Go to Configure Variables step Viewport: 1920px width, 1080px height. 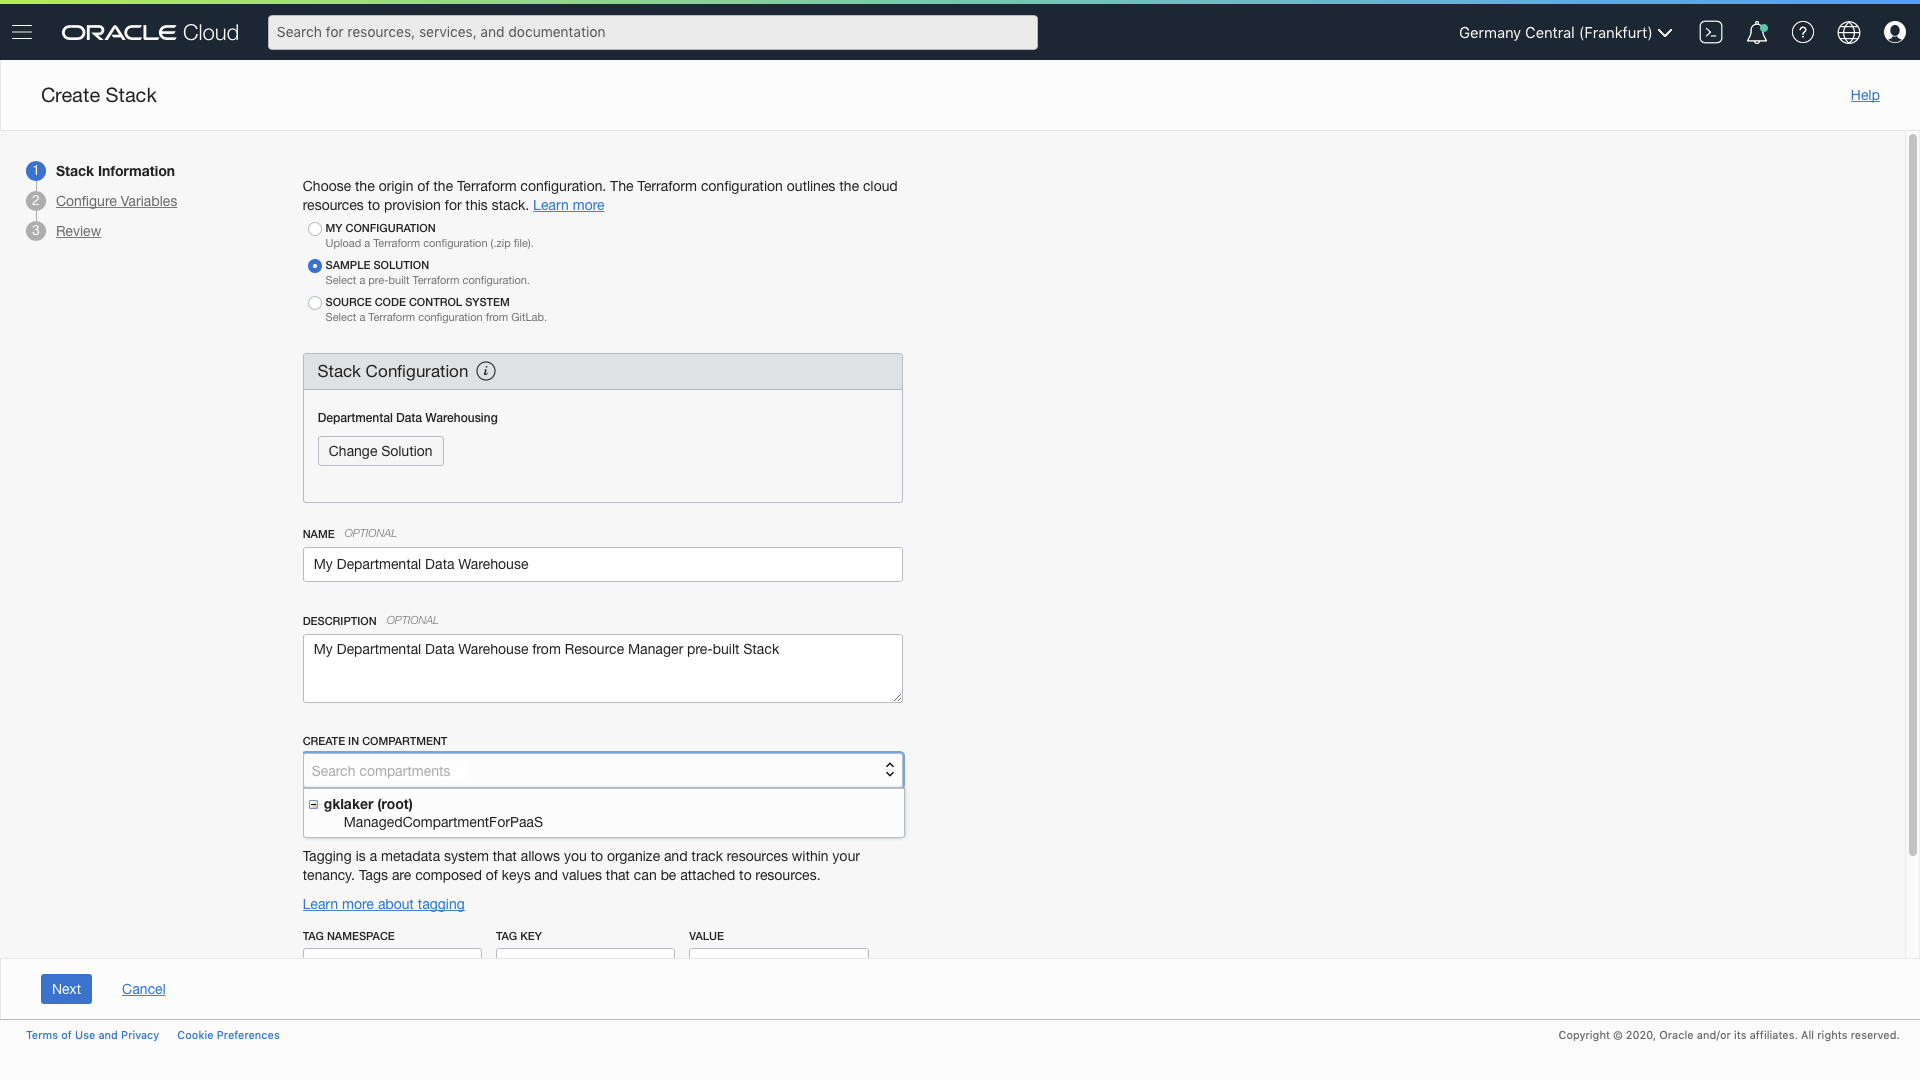[x=116, y=201]
